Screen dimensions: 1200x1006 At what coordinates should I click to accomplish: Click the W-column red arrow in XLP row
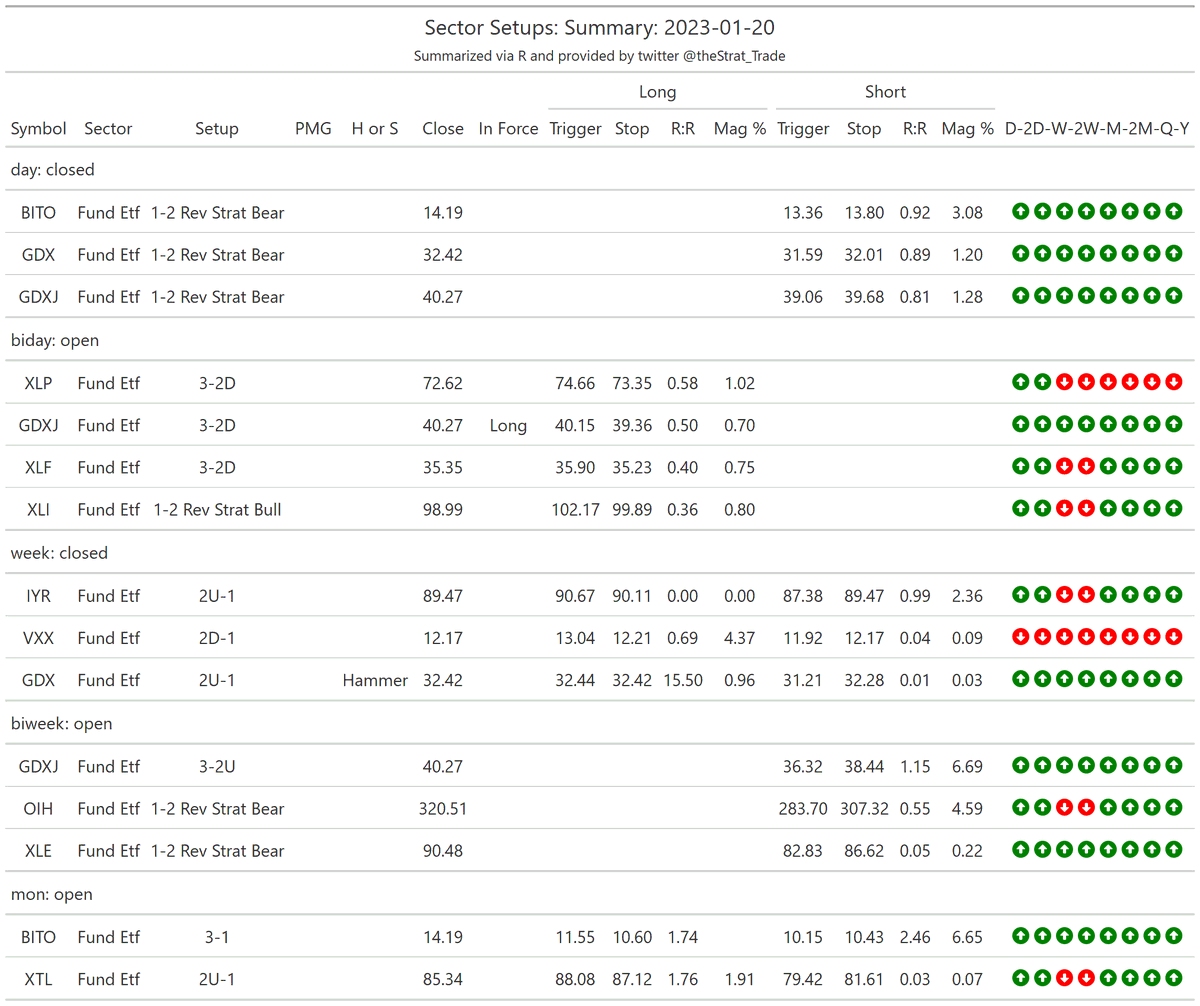[x=1064, y=382]
